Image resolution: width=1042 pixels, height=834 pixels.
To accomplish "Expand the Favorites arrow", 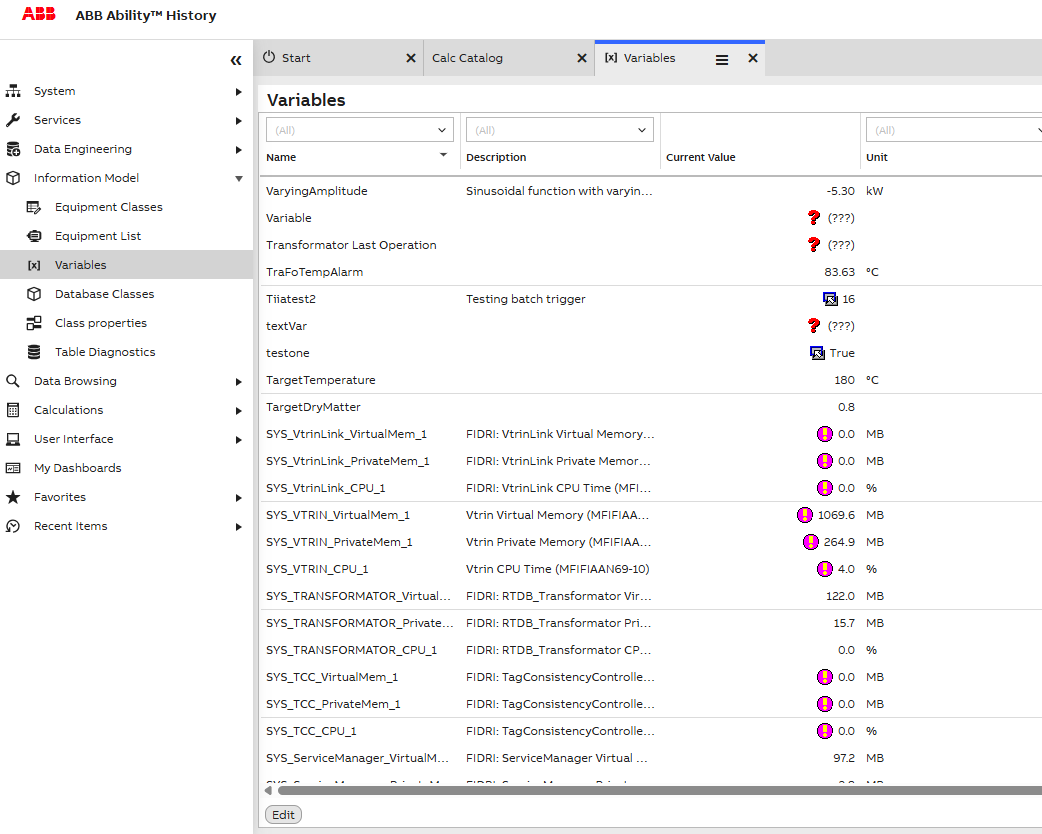I will tap(239, 498).
